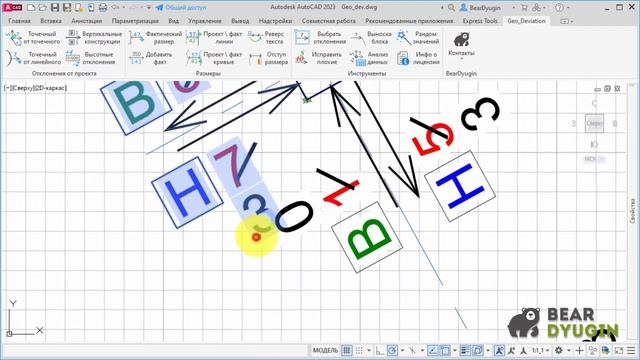Click Рандом значений tool

(x=418, y=38)
